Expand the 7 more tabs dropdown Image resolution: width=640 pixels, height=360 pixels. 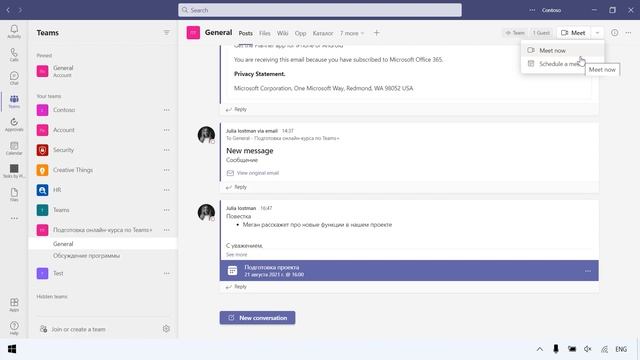[352, 33]
